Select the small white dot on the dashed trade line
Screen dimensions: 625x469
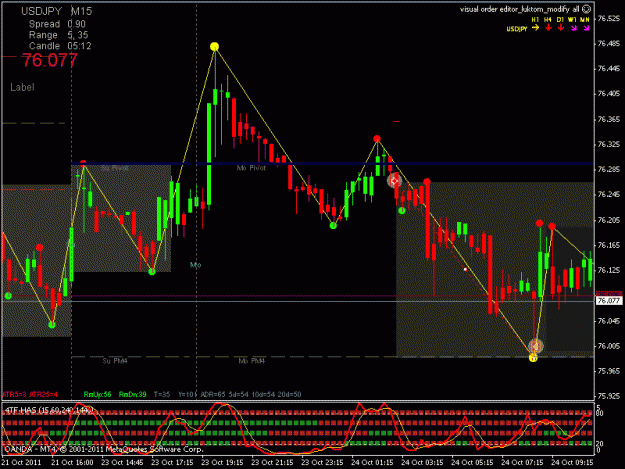click(x=465, y=269)
